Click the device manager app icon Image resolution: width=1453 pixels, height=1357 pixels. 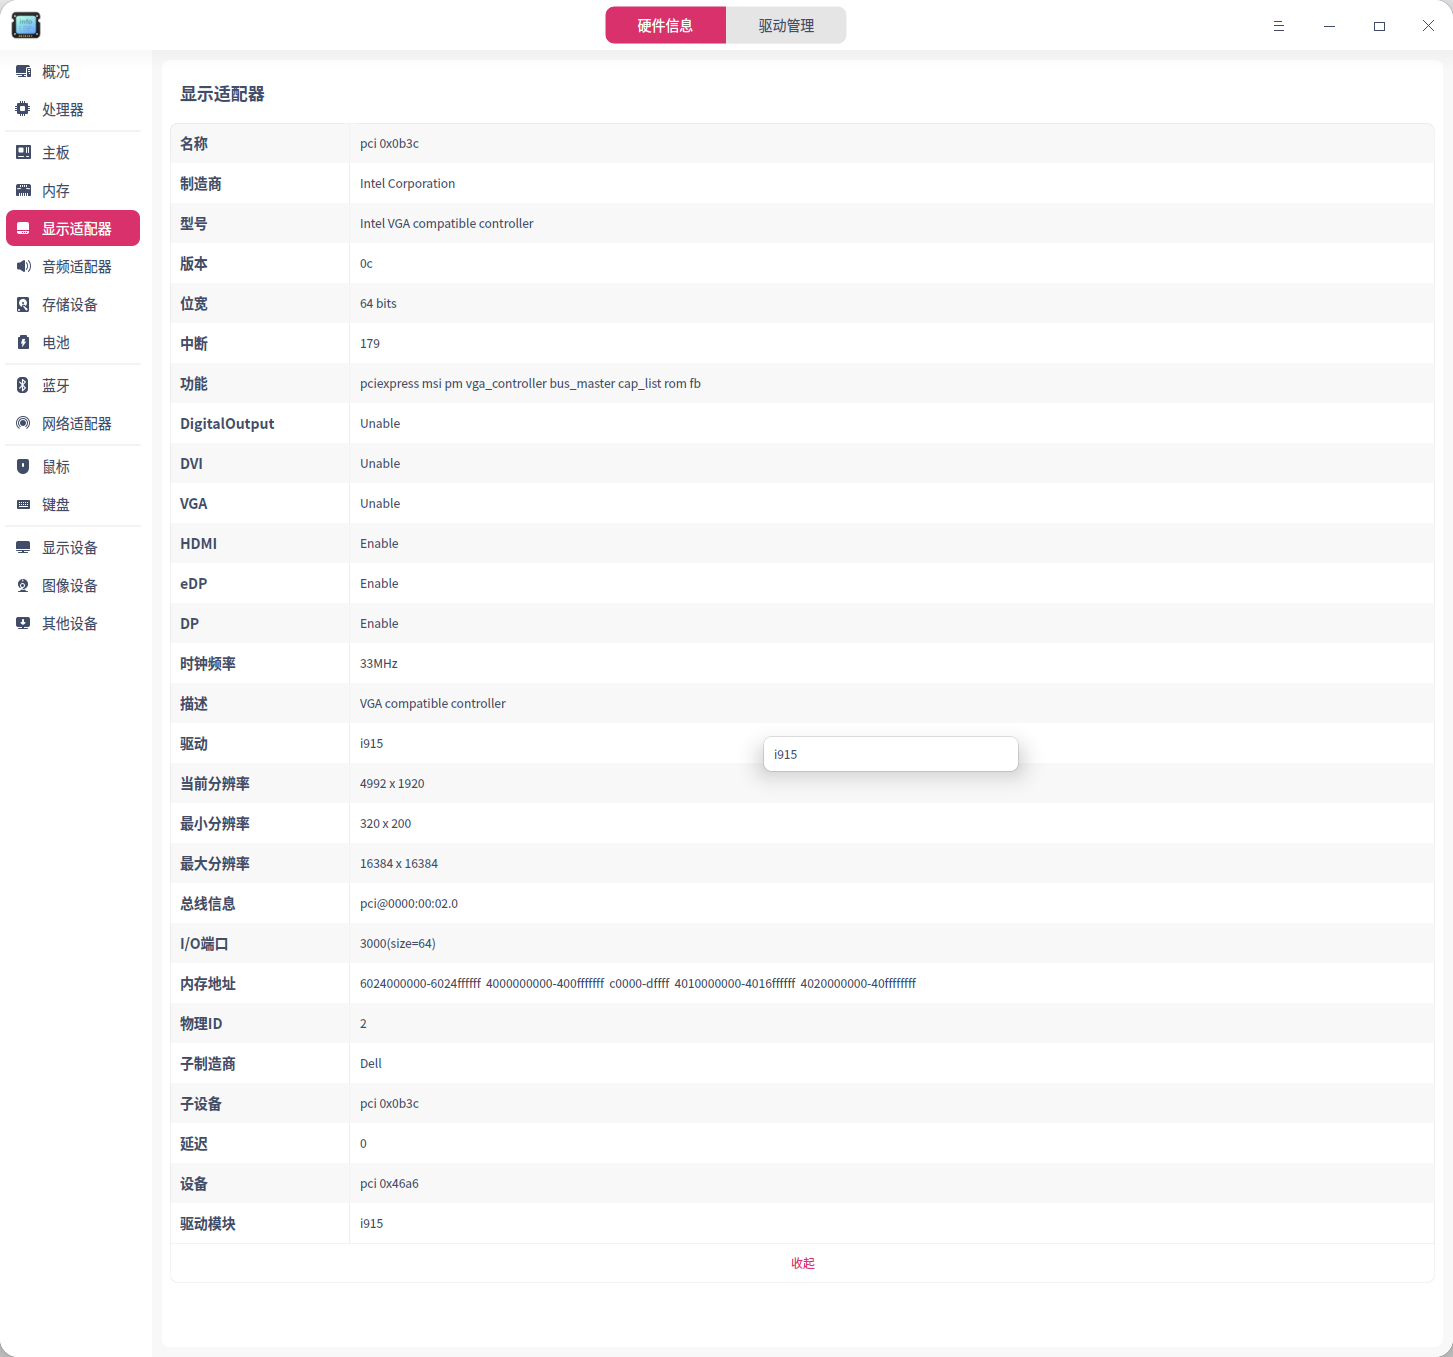(x=26, y=25)
